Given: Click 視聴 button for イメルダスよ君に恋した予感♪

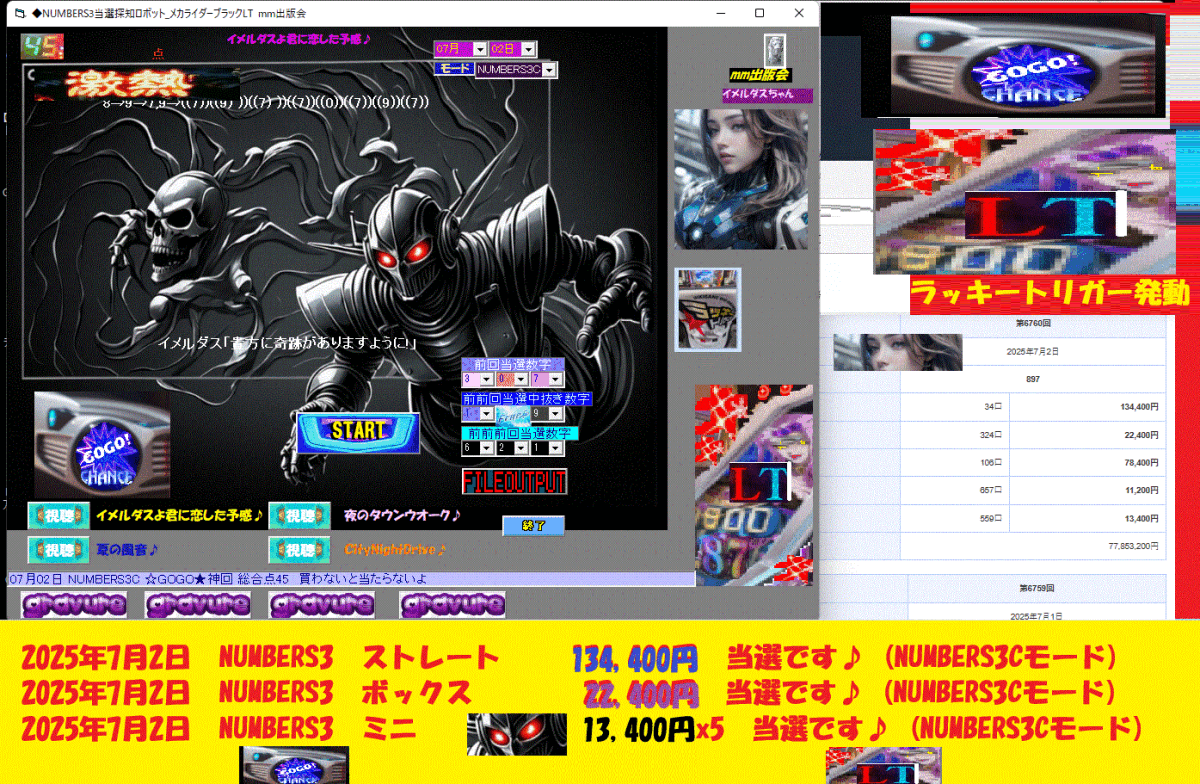Looking at the screenshot, I should coord(58,516).
